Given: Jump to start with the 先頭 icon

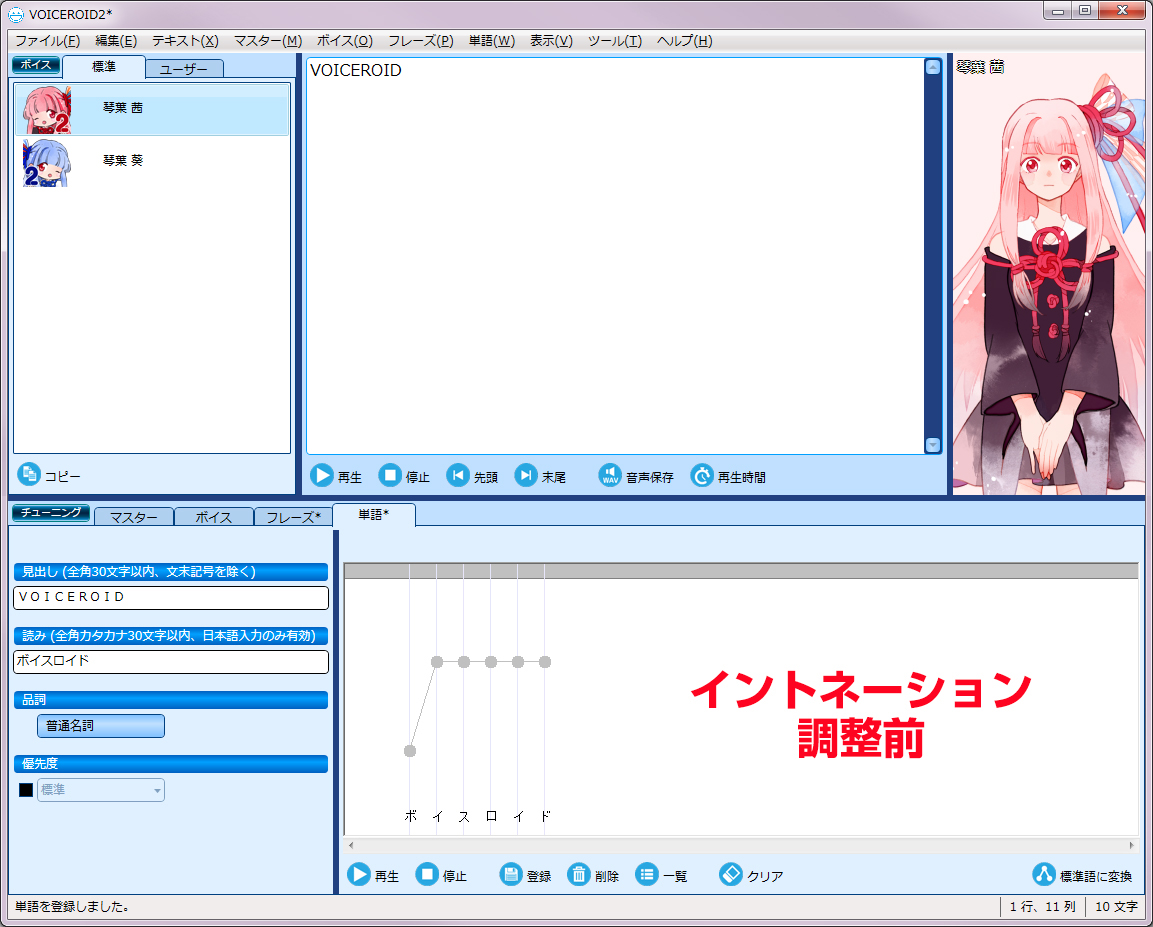Looking at the screenshot, I should click(x=458, y=476).
